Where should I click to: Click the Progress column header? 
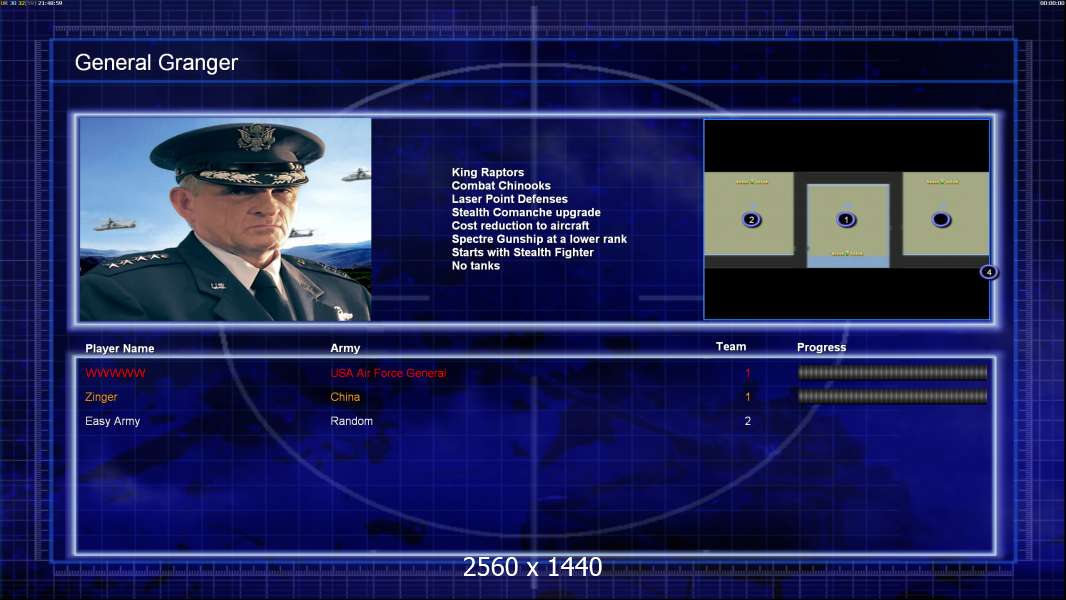coord(821,347)
